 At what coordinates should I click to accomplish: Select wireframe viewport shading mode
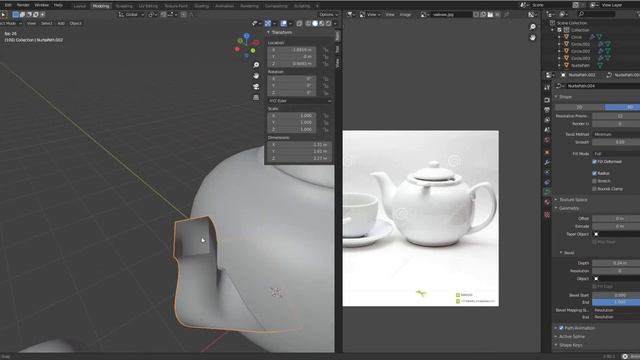point(308,24)
